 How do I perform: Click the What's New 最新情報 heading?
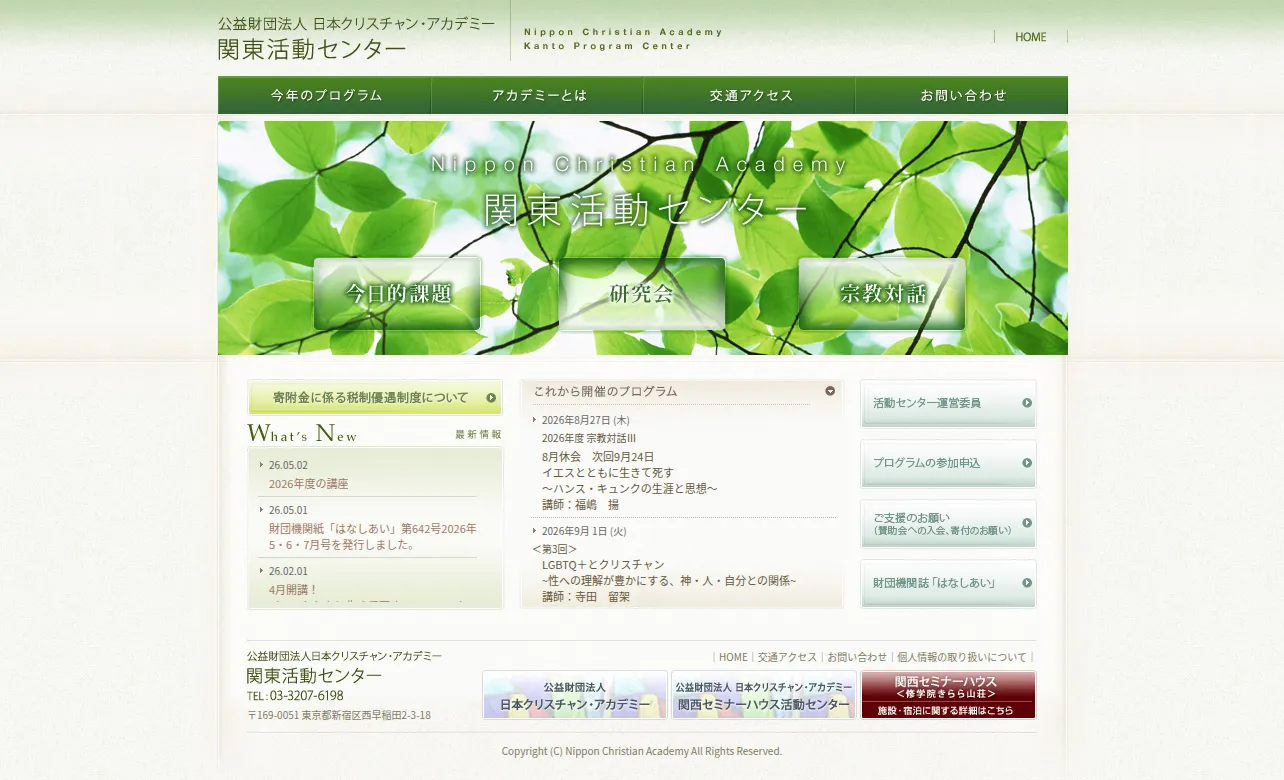(x=375, y=434)
